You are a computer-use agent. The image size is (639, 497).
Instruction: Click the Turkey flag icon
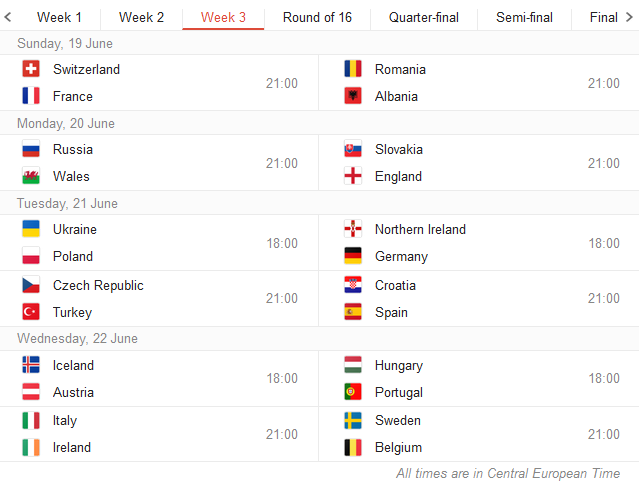(31, 312)
